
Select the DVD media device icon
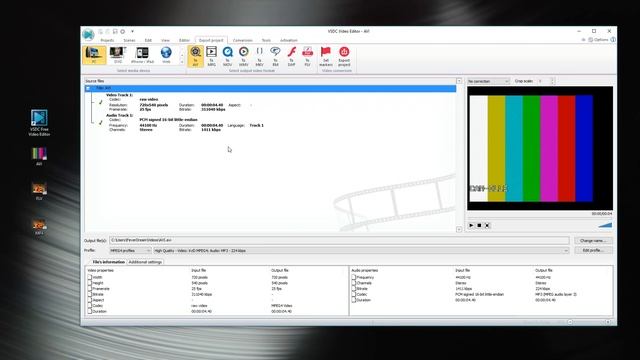tap(118, 55)
